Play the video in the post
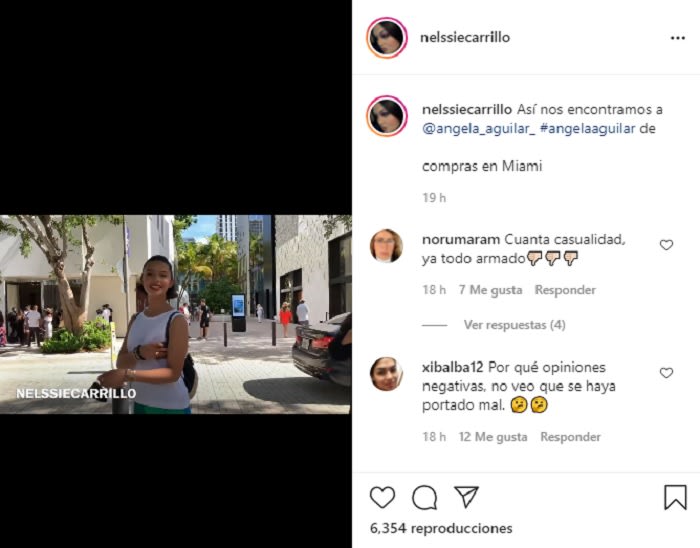Screen dimensions: 700x548 click(x=175, y=315)
